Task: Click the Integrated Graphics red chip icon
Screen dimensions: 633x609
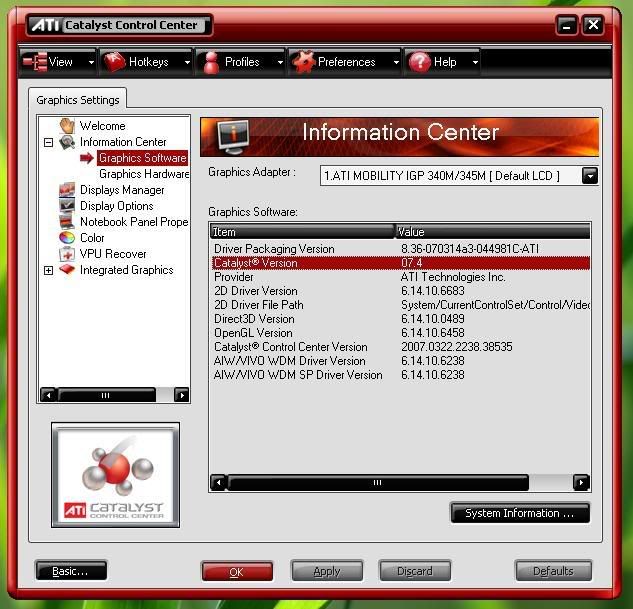Action: [67, 270]
